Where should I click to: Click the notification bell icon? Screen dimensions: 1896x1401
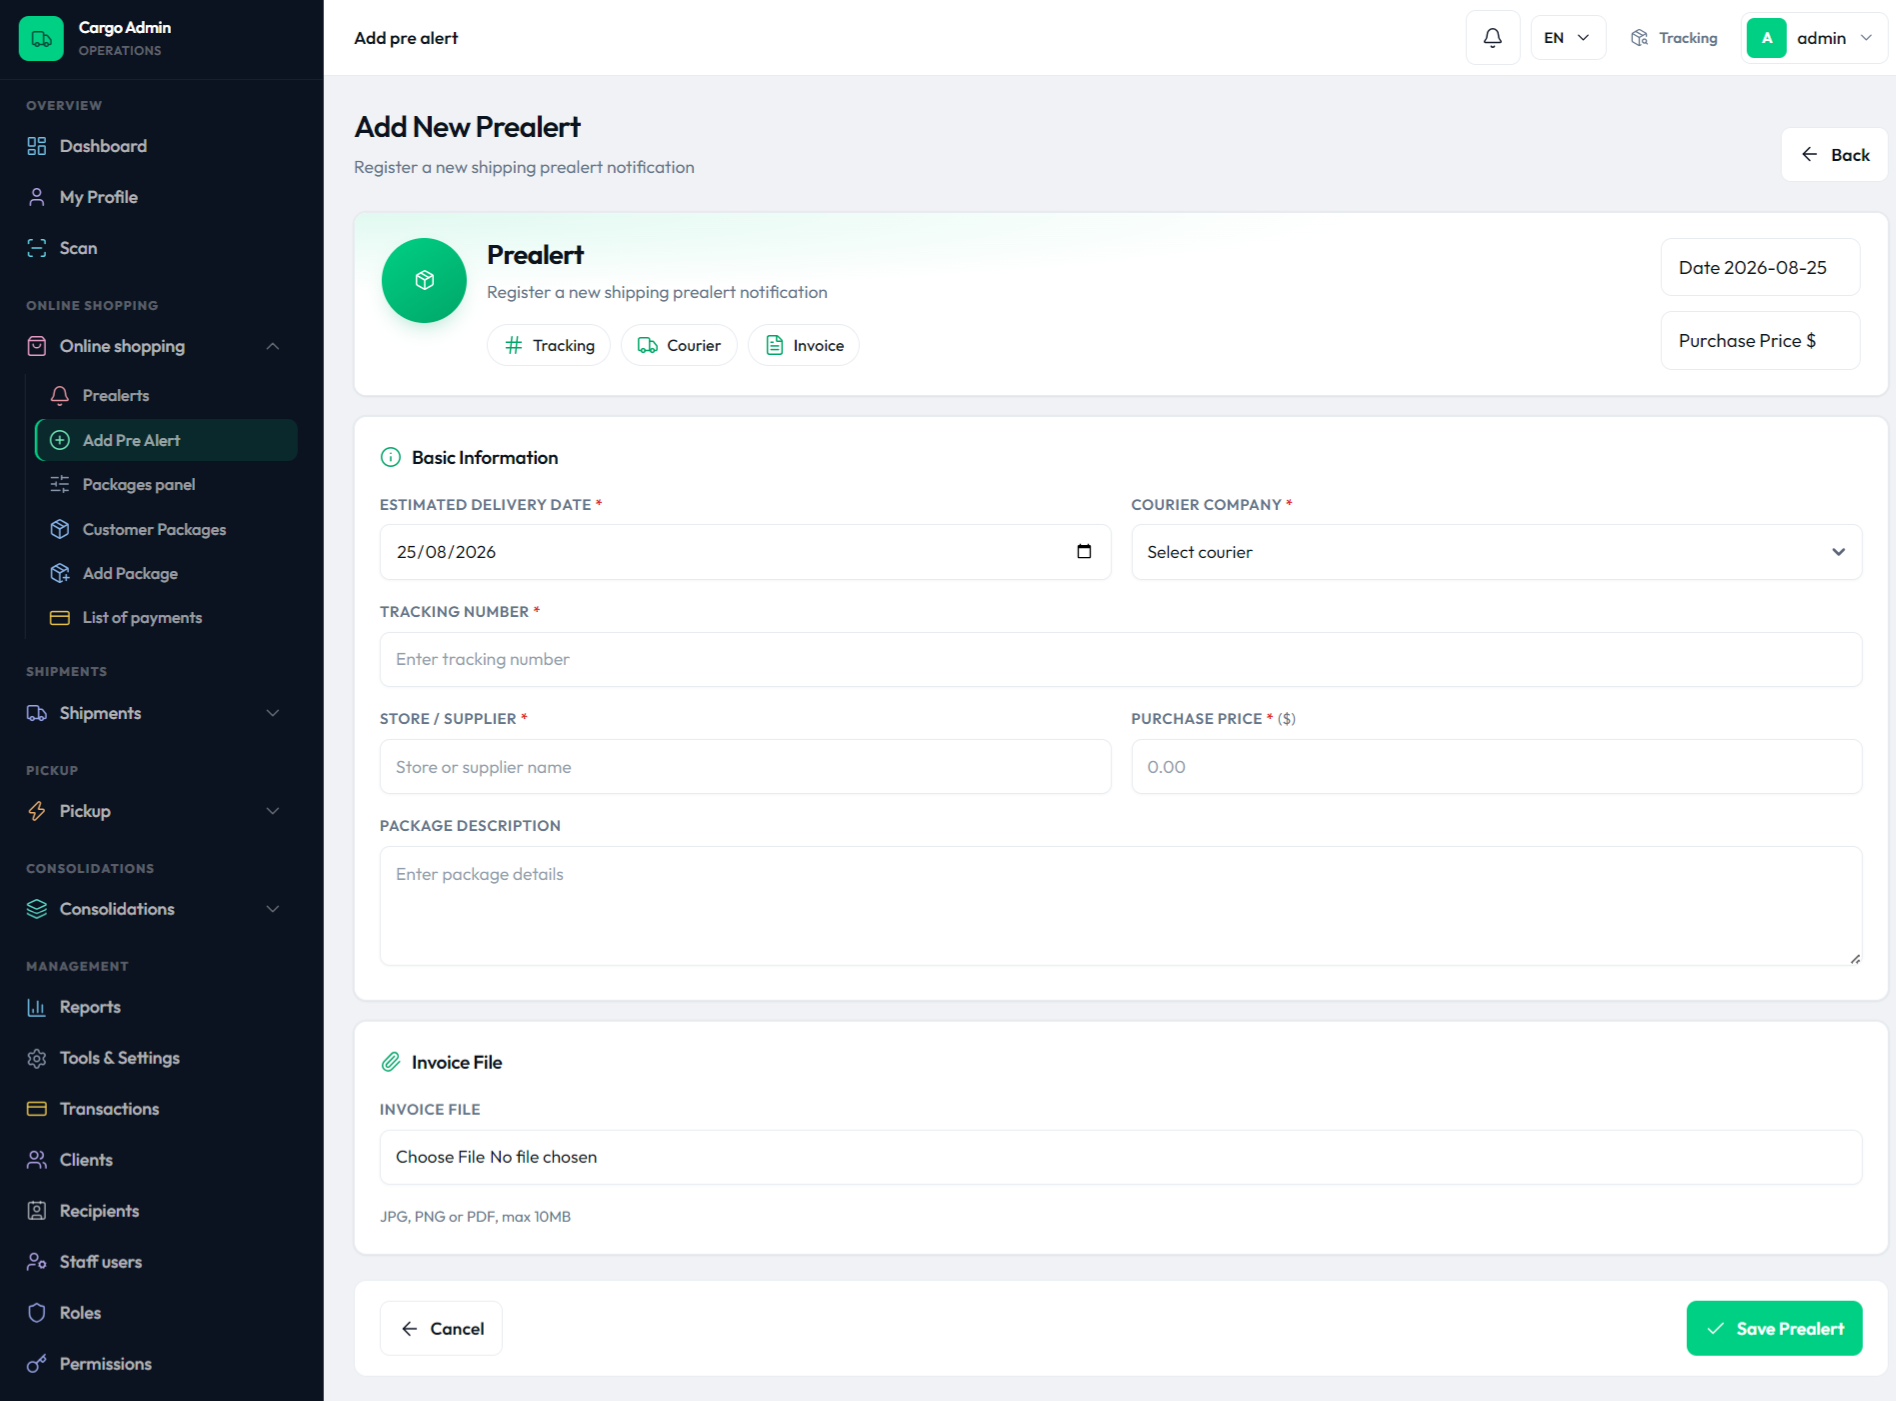point(1492,38)
